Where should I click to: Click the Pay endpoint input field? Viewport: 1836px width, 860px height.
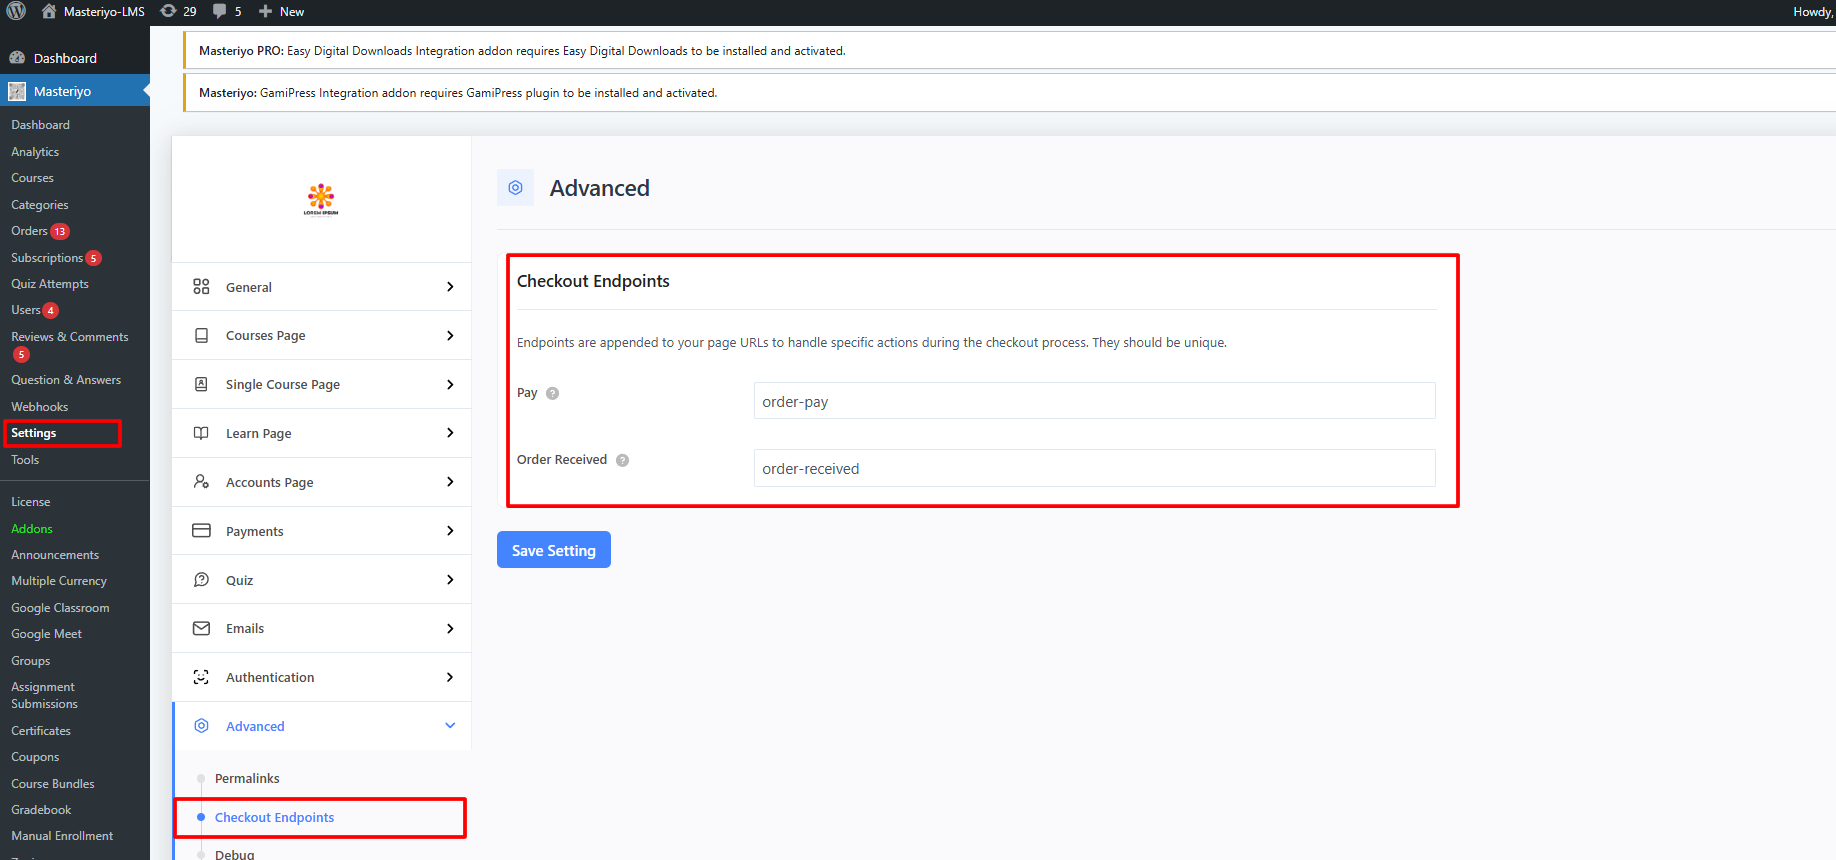point(1094,401)
